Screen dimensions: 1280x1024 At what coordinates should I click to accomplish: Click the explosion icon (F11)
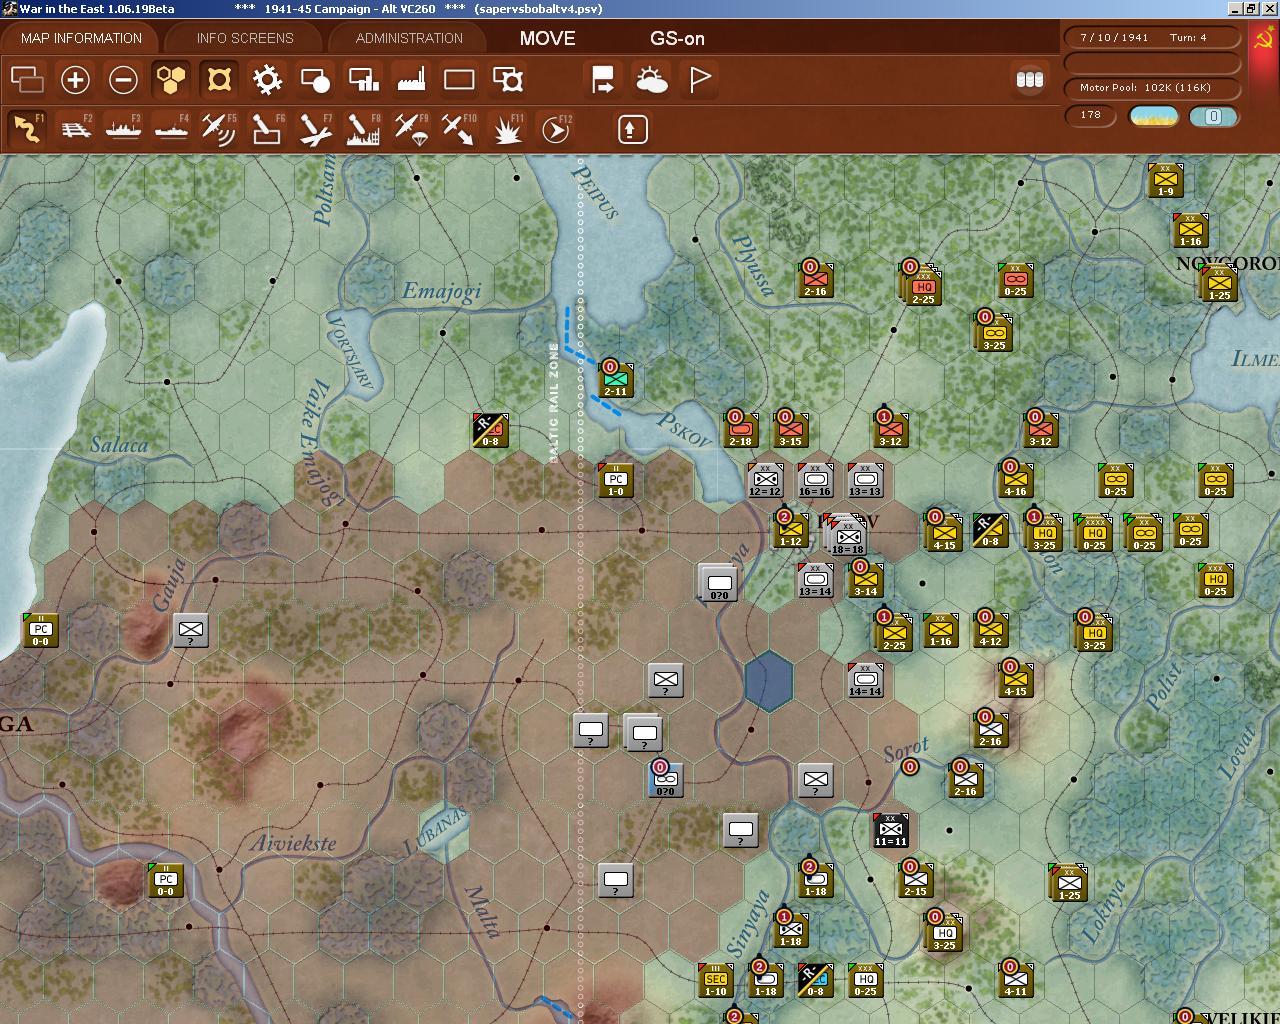coord(507,129)
